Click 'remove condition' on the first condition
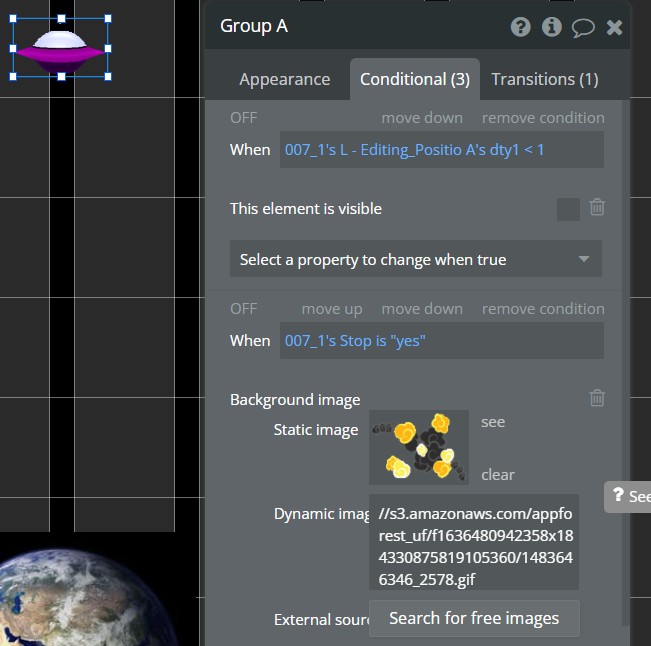This screenshot has height=646, width=651. (x=543, y=118)
